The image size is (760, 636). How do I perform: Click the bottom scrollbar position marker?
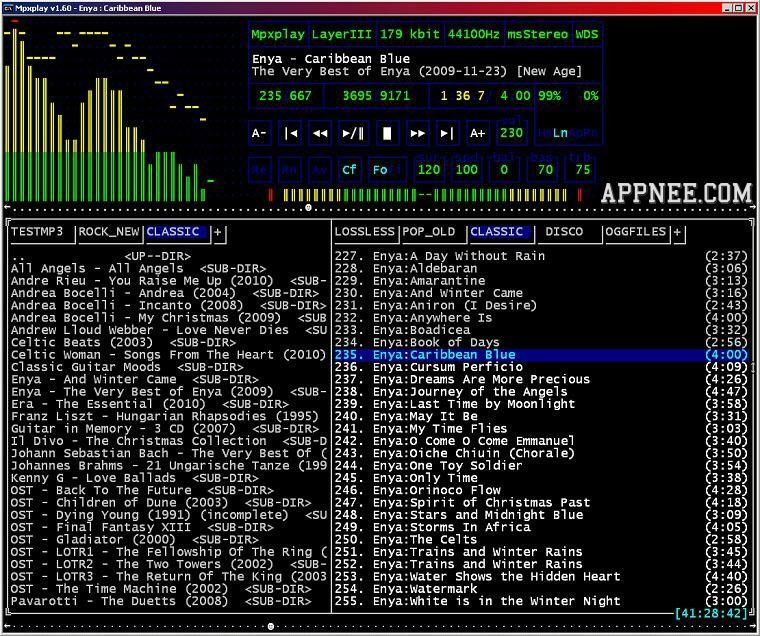coord(271,627)
